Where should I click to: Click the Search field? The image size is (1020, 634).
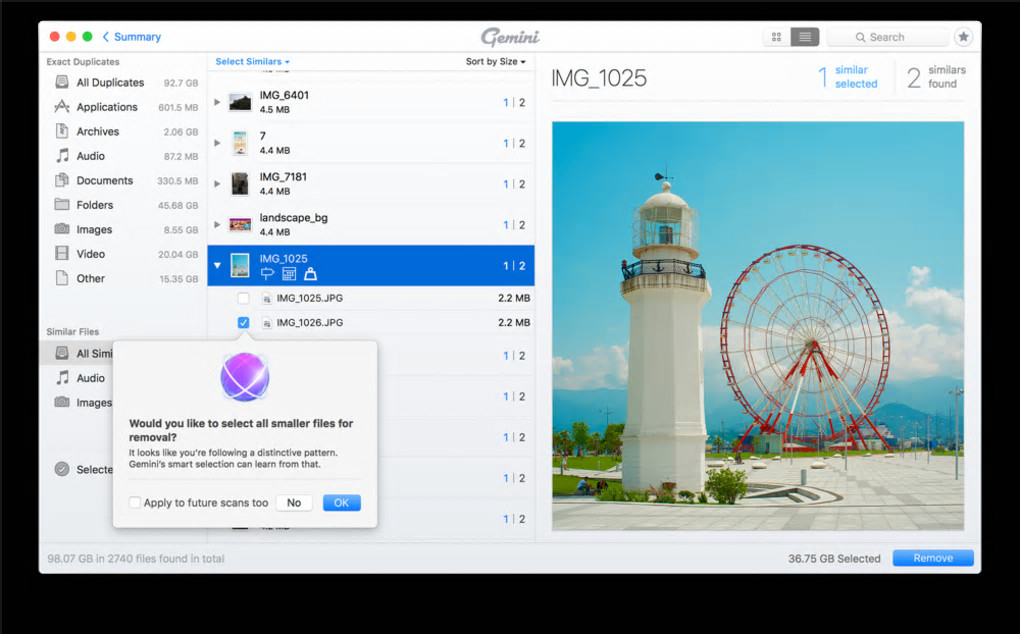pyautogui.click(x=887, y=37)
